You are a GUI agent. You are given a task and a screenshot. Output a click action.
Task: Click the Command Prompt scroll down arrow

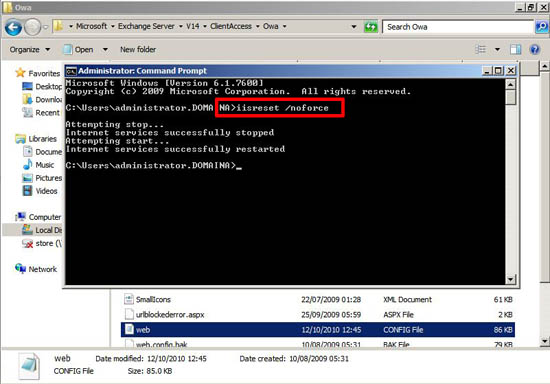tap(510, 279)
